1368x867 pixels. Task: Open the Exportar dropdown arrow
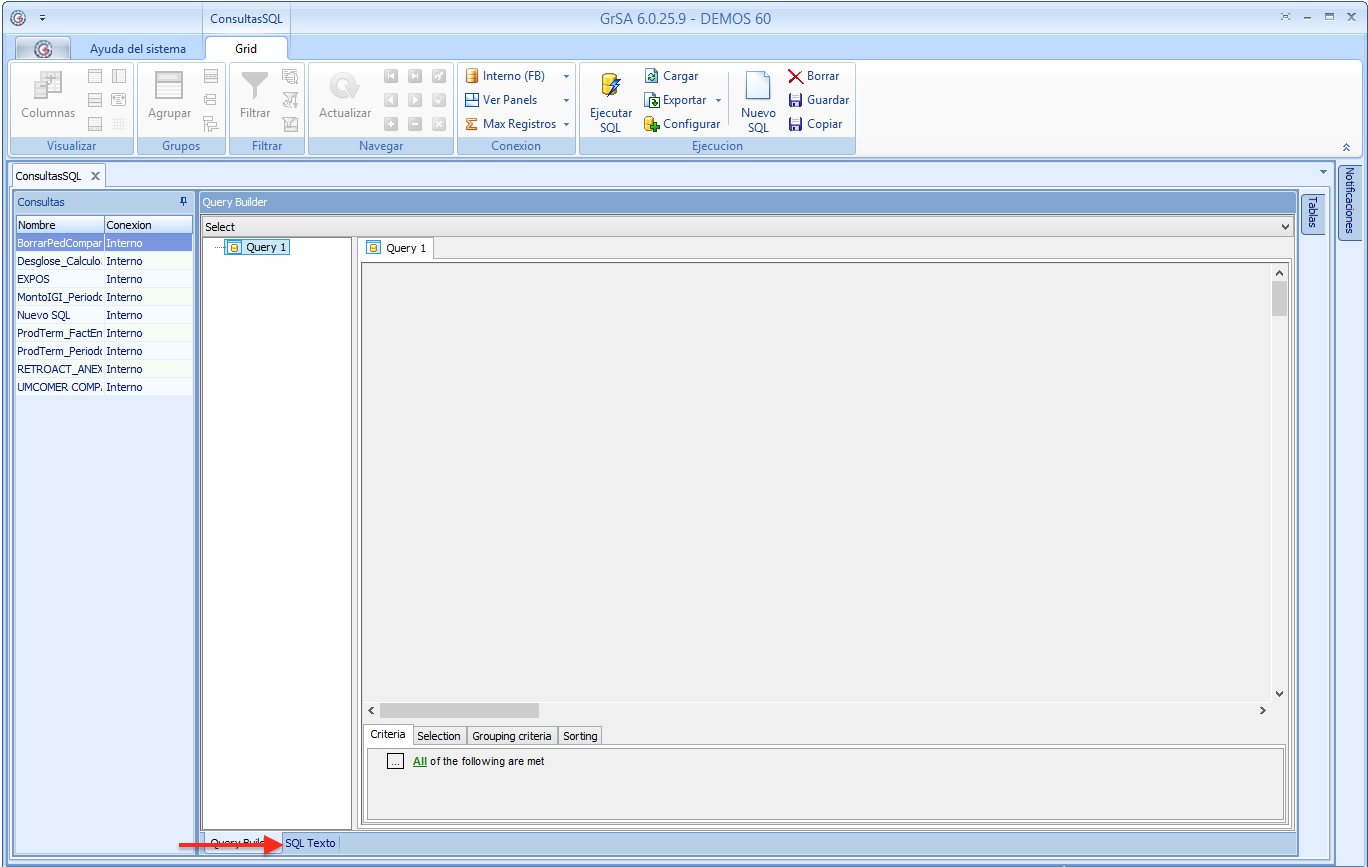pyautogui.click(x=718, y=100)
